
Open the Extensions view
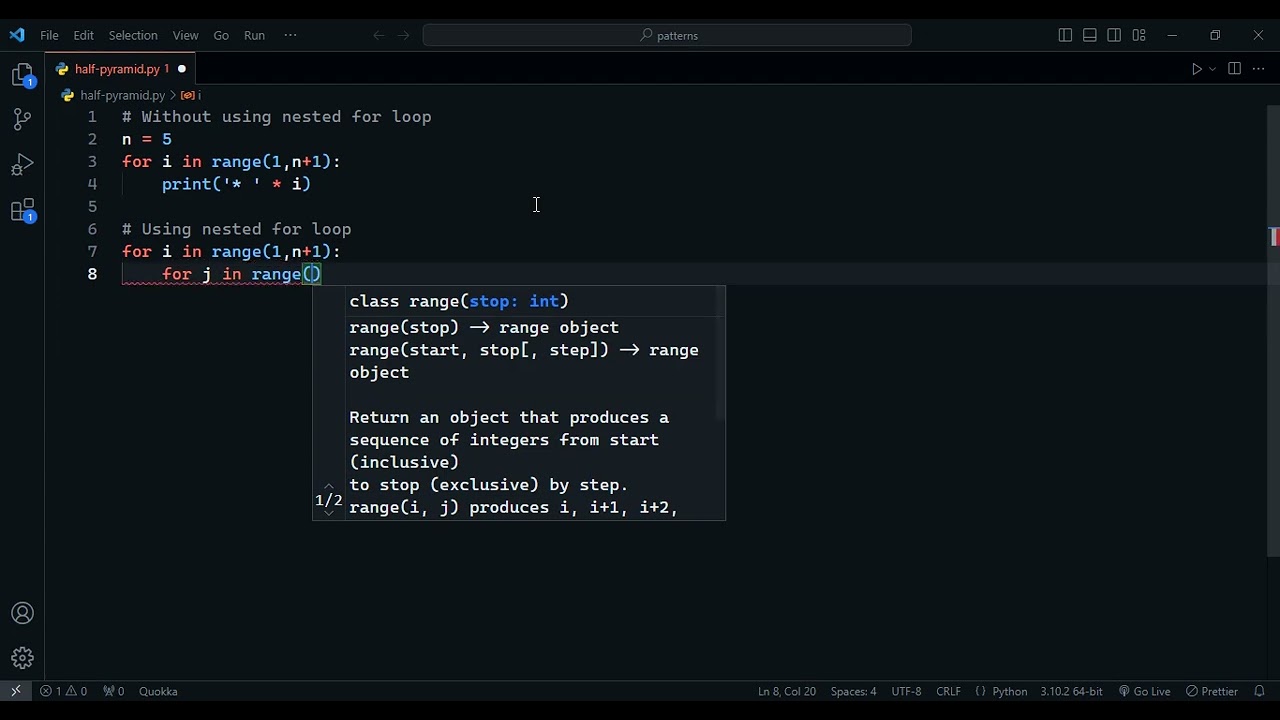22,210
